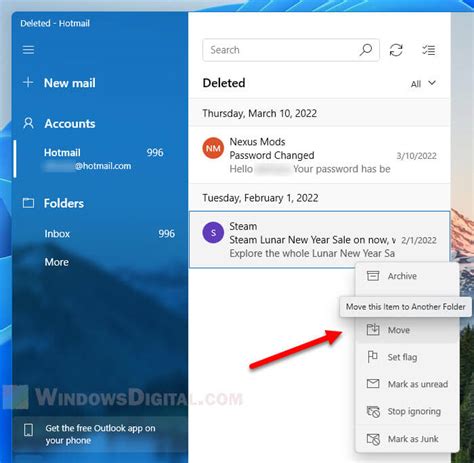This screenshot has width=474, height=463.
Task: Start a New mail message
Action: (69, 83)
